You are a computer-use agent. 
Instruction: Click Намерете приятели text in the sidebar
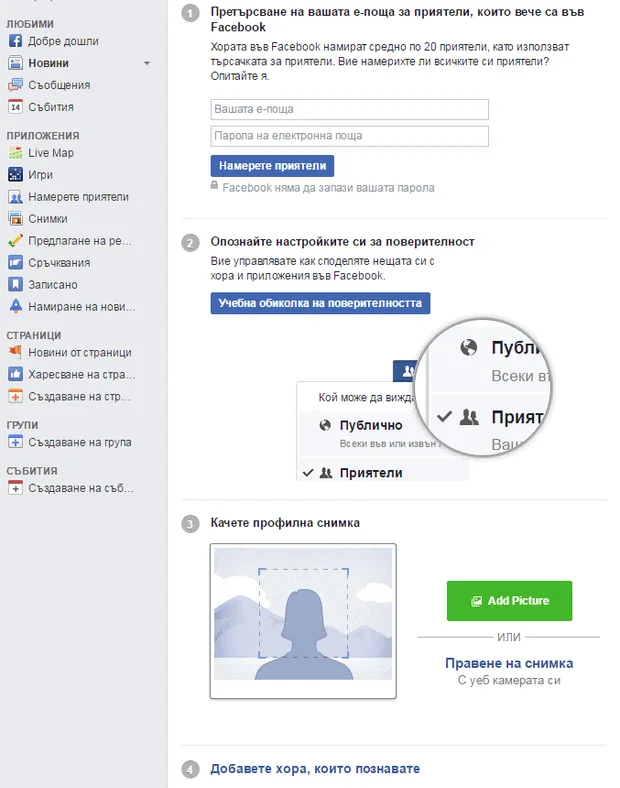(78, 197)
